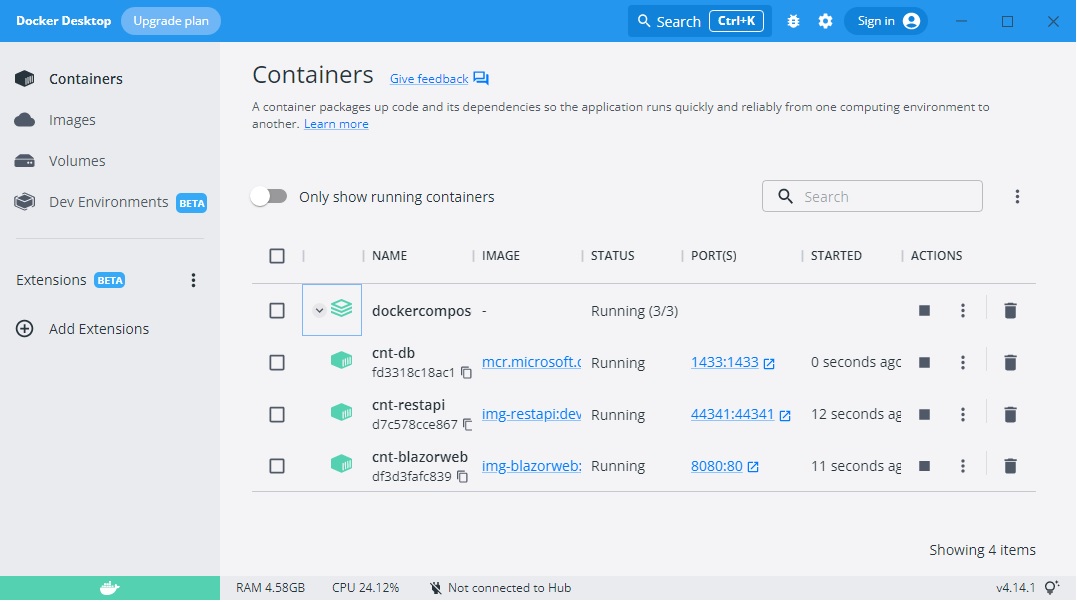This screenshot has height=602, width=1077.
Task: Sort by the STARTED column header
Action: [836, 256]
